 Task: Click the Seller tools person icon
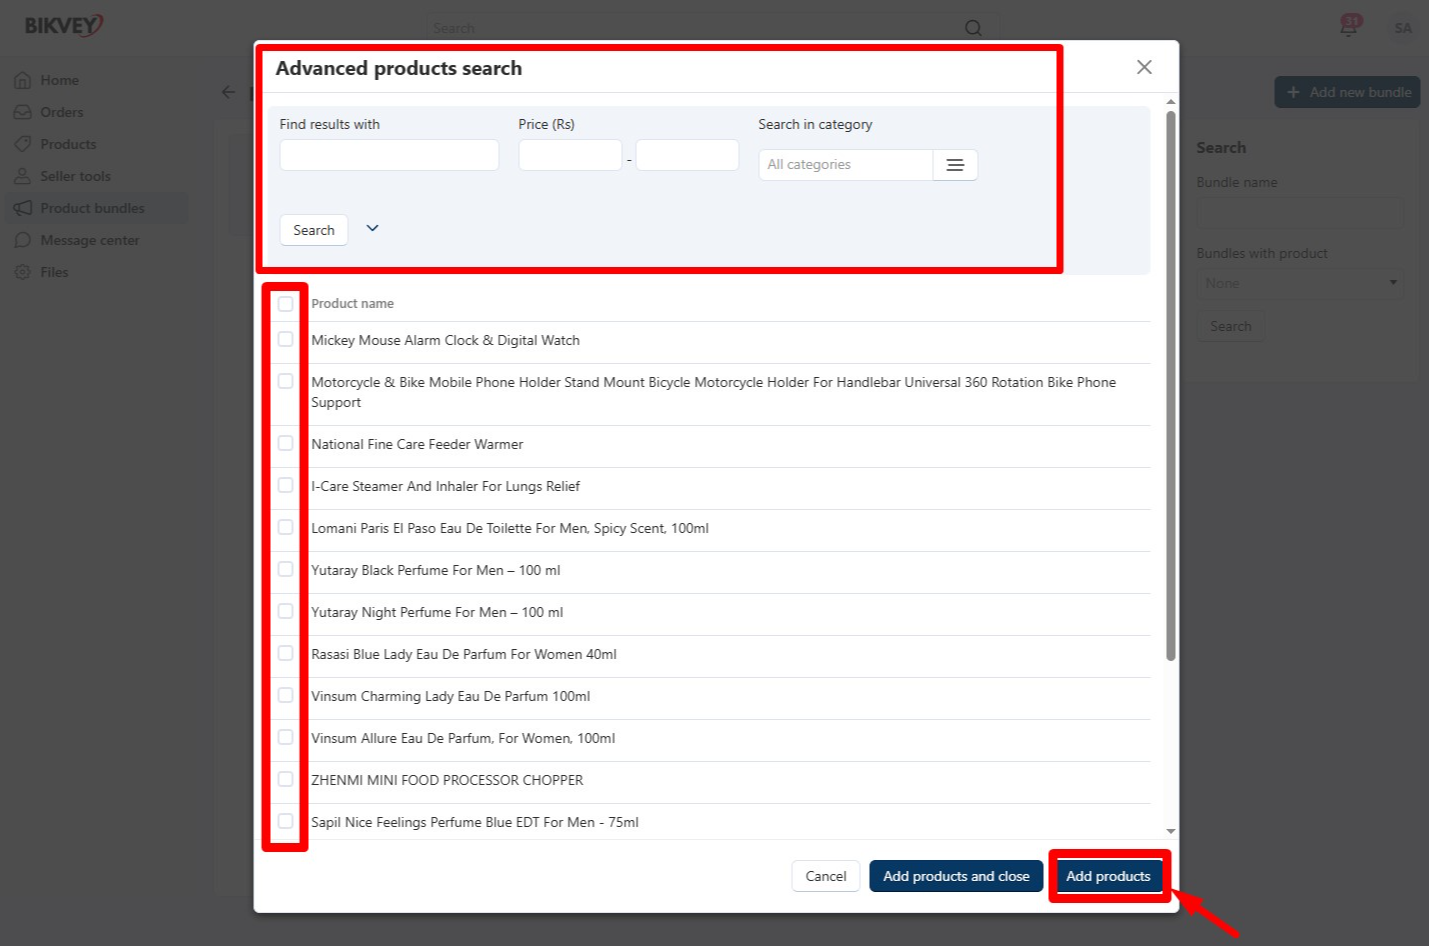click(x=23, y=176)
